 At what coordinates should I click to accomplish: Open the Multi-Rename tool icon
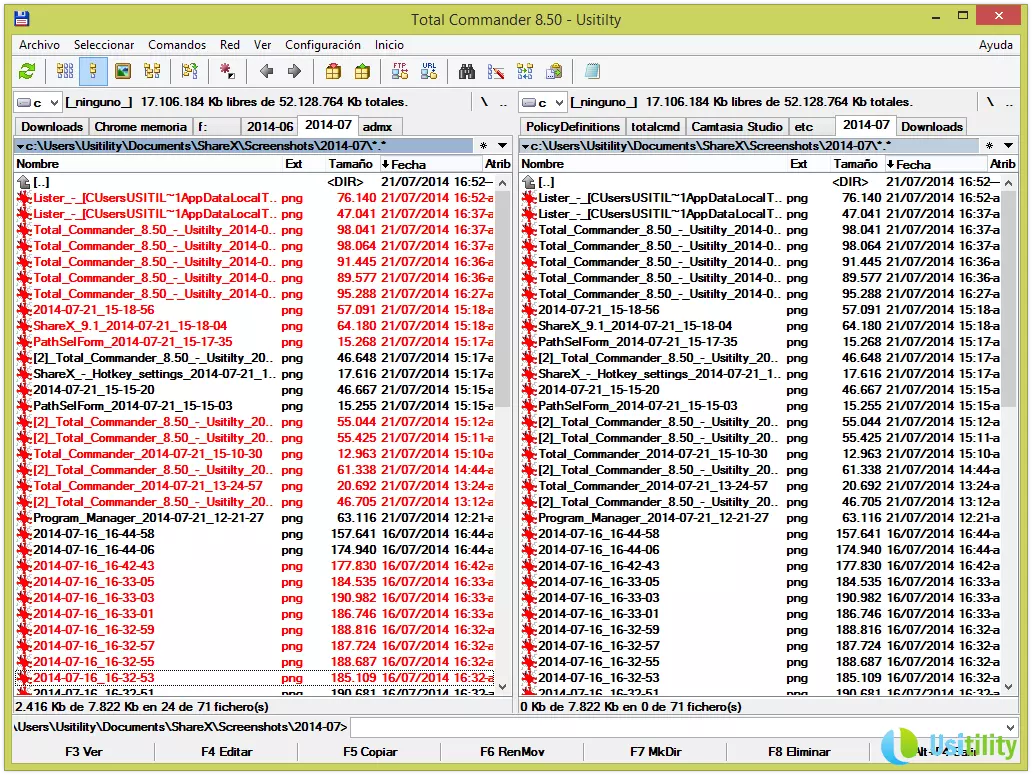[495, 71]
